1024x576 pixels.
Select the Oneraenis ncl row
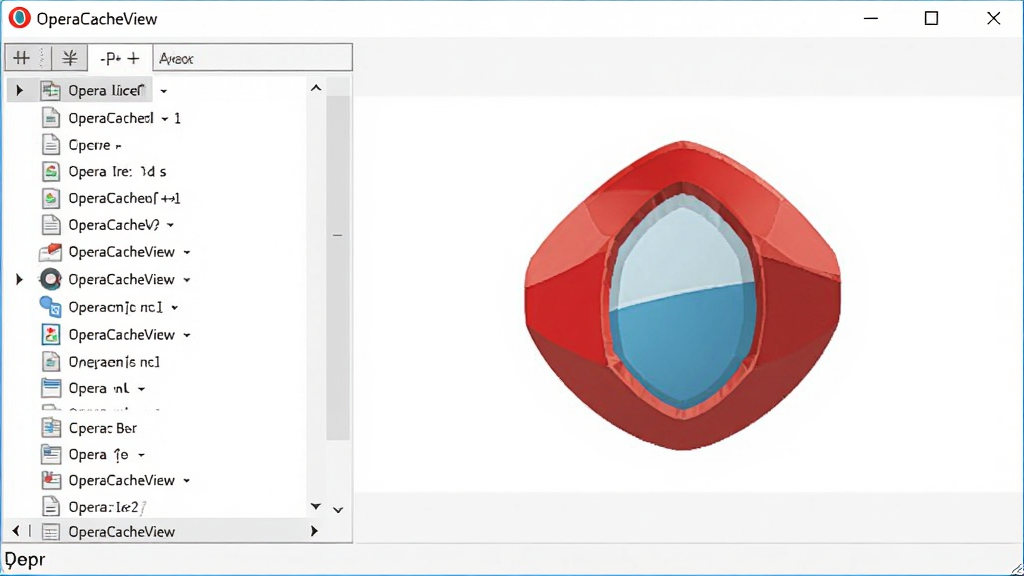tap(114, 361)
